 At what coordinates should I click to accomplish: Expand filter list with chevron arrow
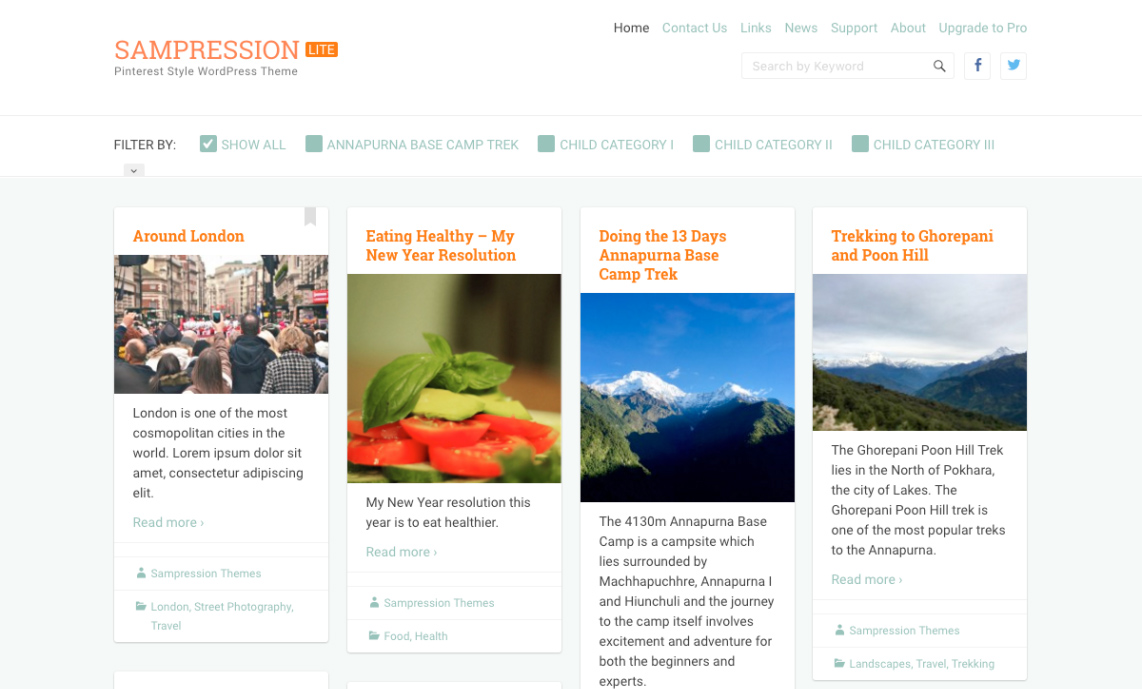point(134,170)
